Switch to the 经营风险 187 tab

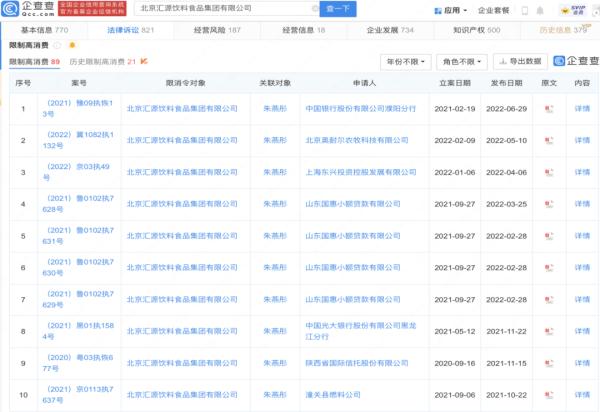point(217,30)
